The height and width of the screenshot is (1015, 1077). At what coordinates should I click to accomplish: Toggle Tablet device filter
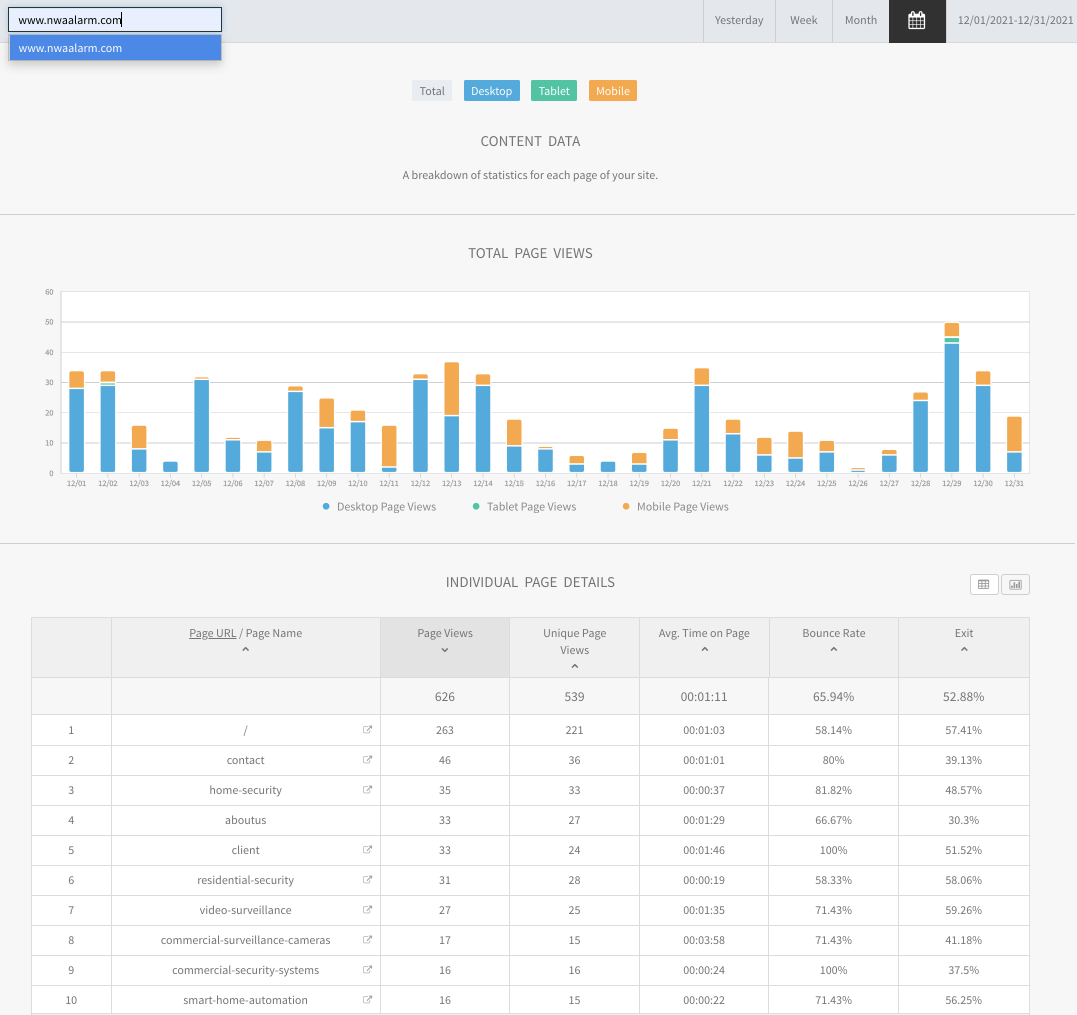tap(554, 91)
